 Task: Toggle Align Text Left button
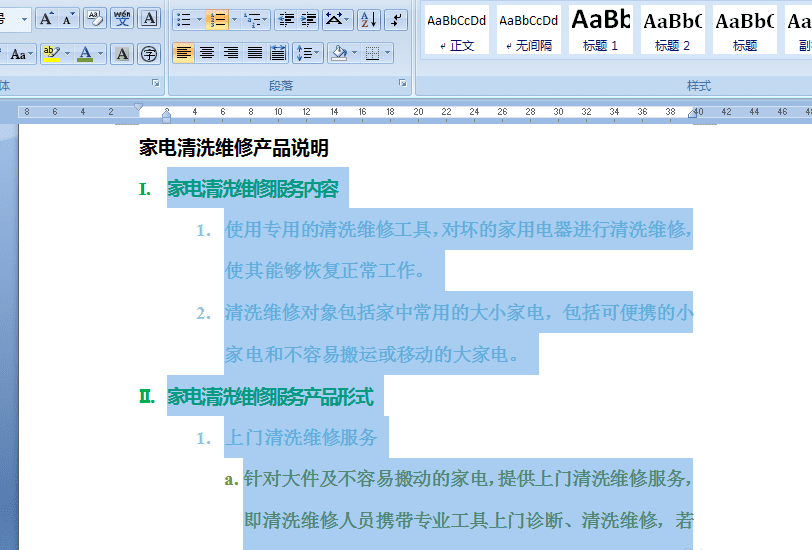(183, 53)
